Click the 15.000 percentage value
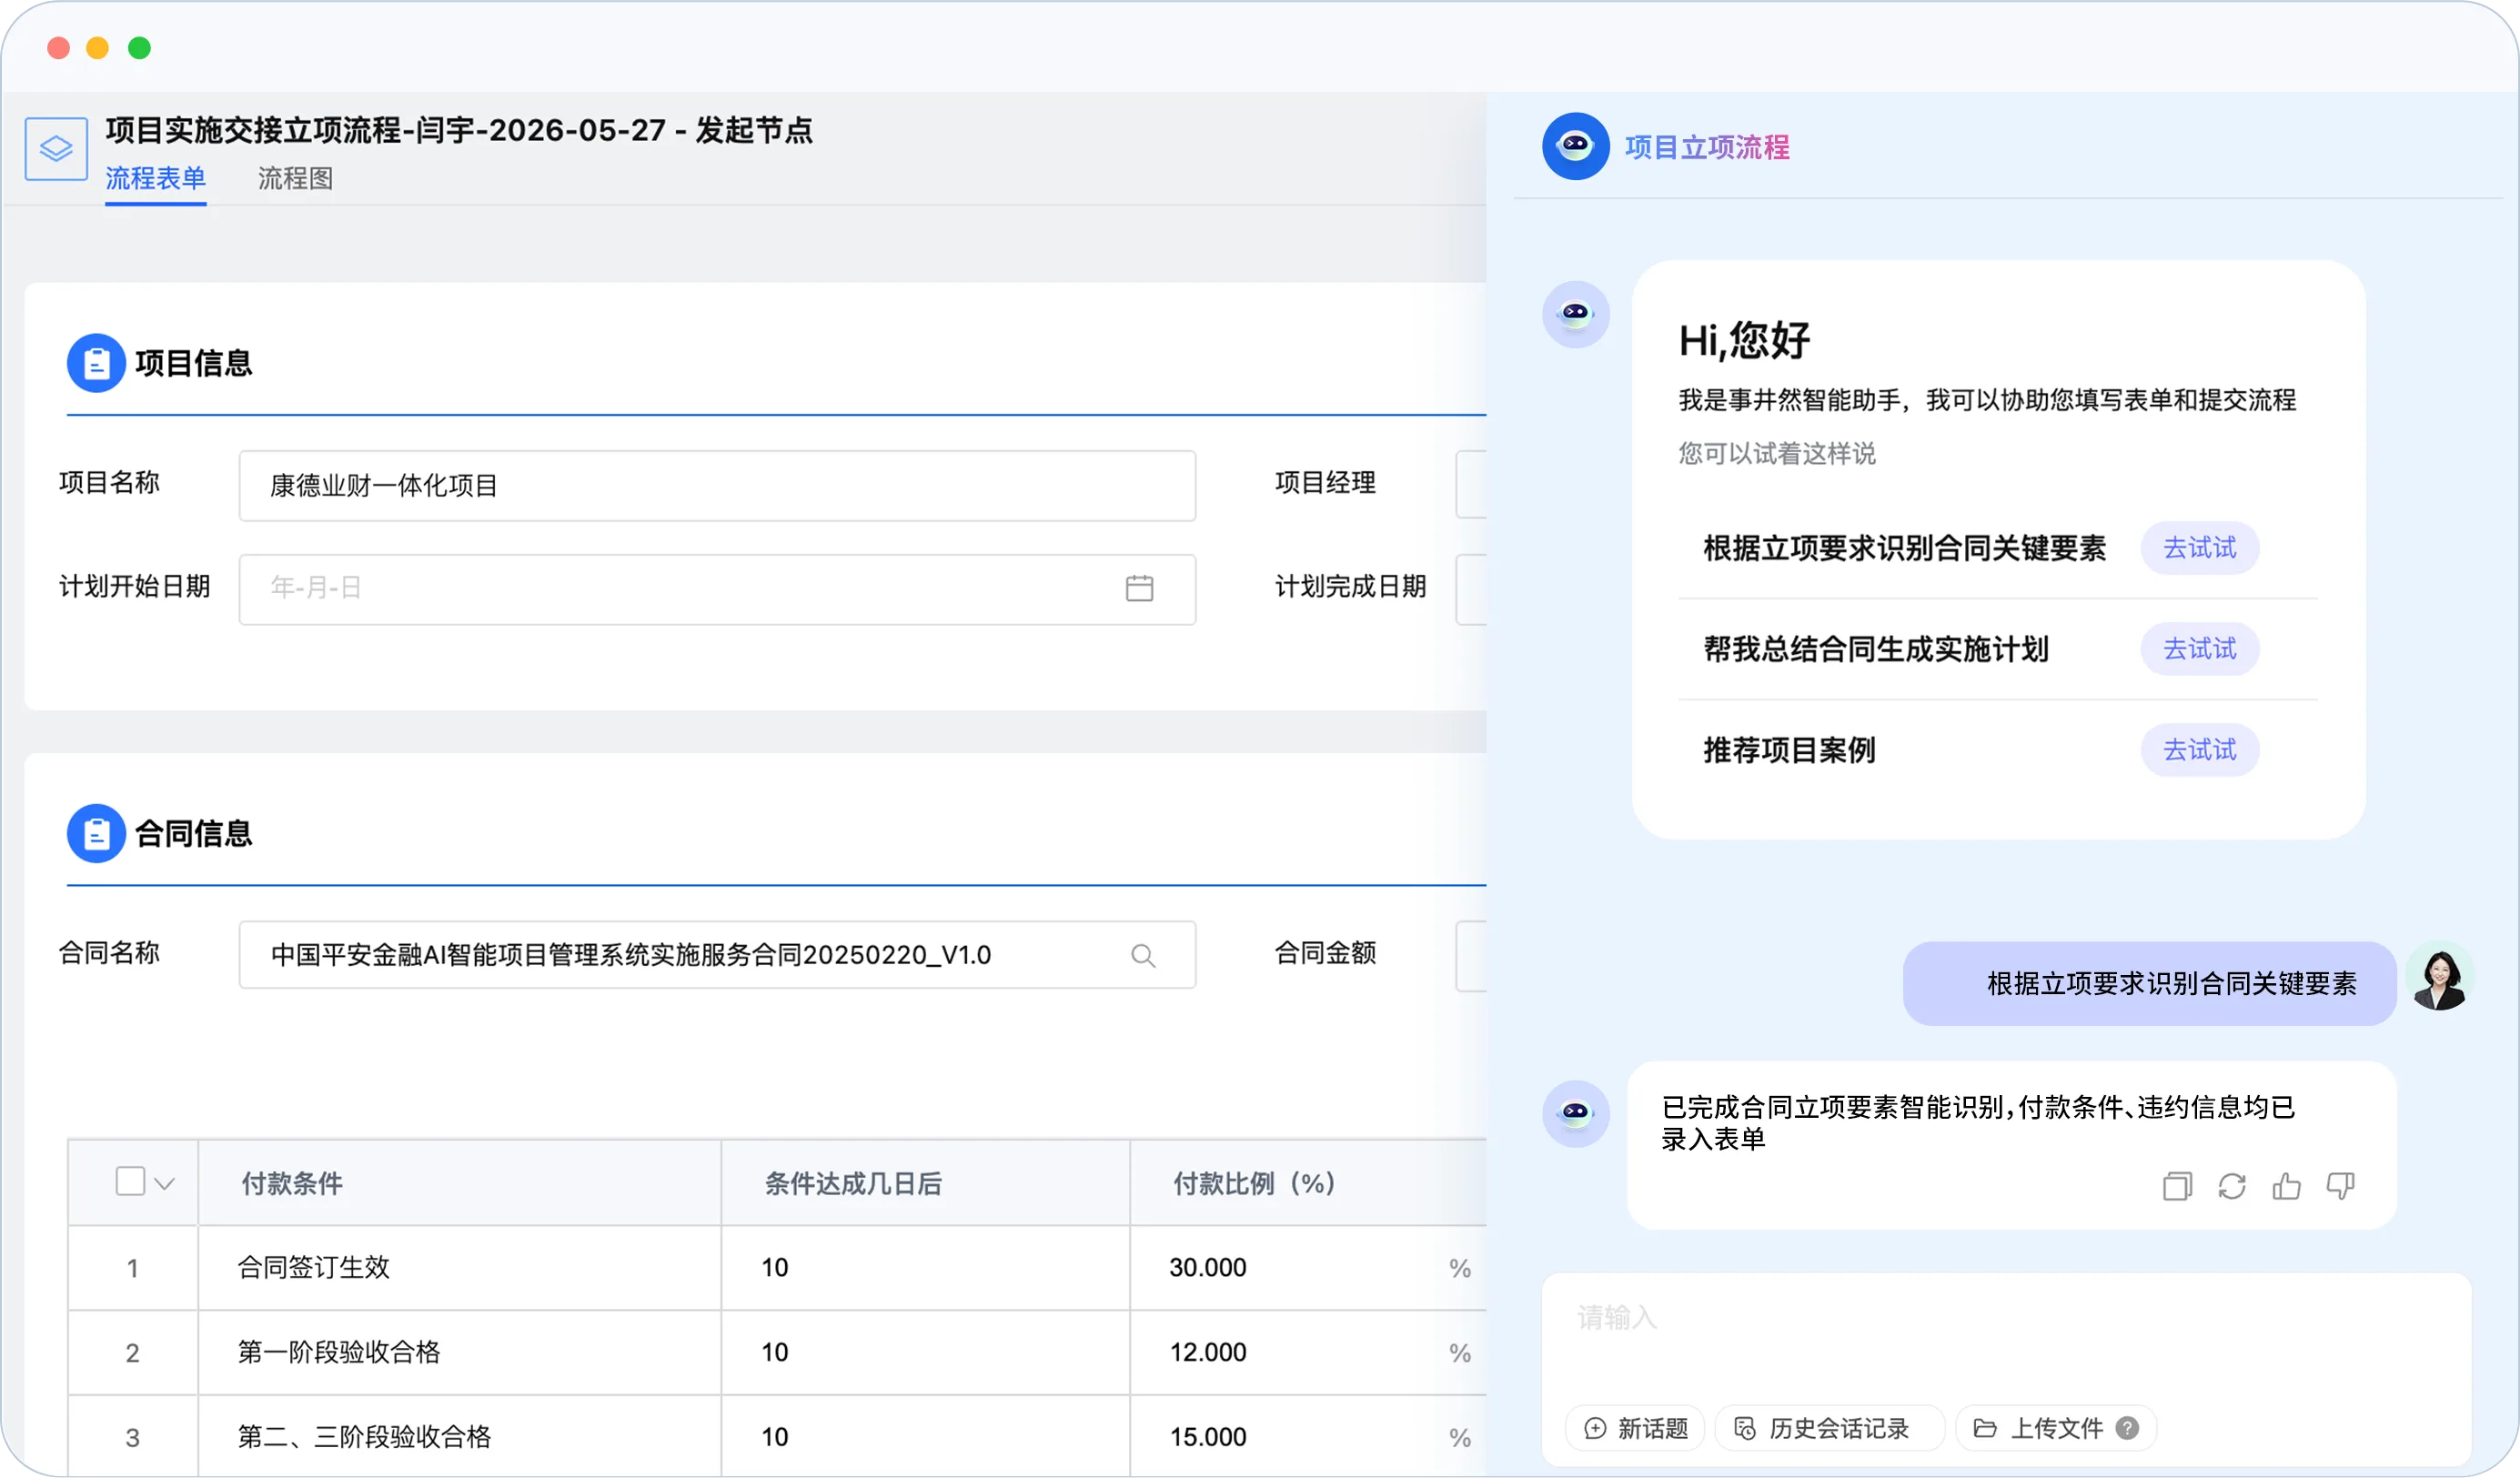Screen dimensions: 2520x1478 (x=1208, y=1438)
